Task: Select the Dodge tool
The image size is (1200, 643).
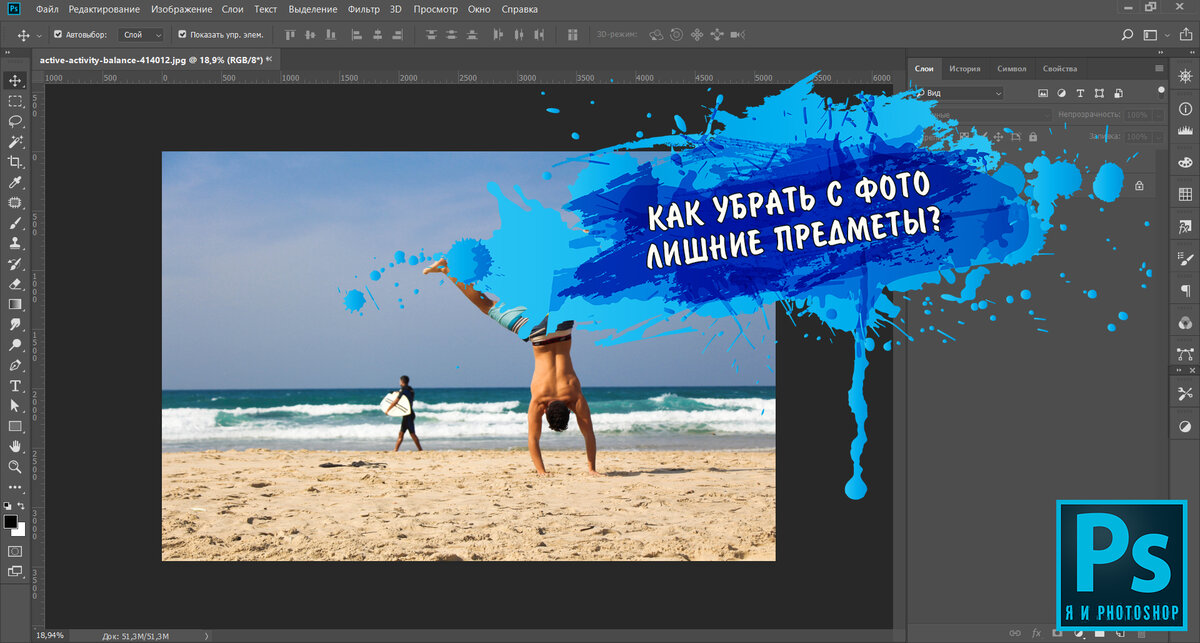Action: click(15, 345)
